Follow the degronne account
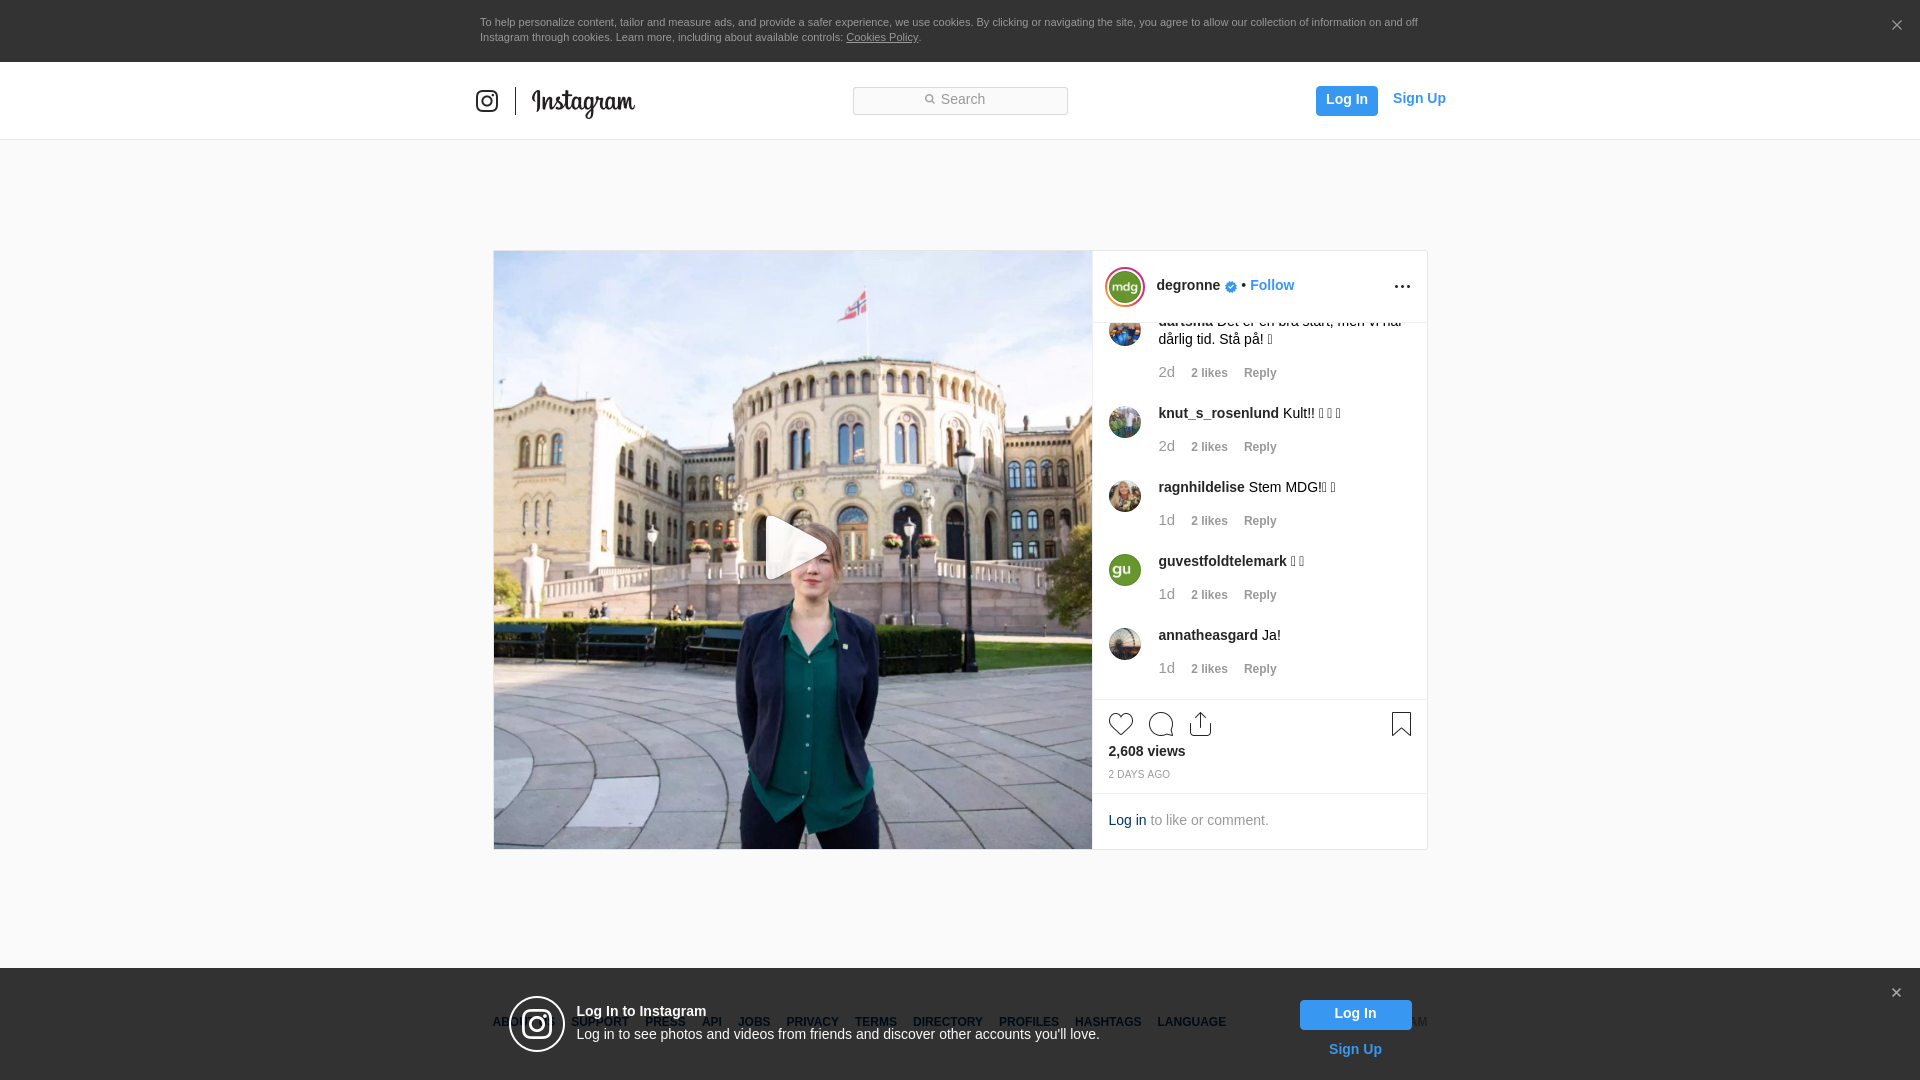This screenshot has width=1920, height=1080. 1272,285
